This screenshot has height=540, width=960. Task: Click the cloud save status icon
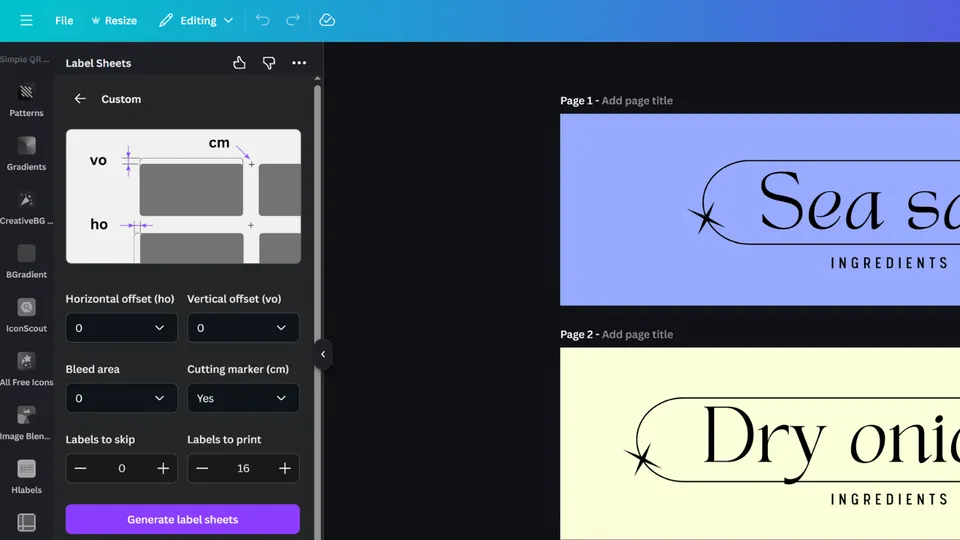(x=327, y=20)
